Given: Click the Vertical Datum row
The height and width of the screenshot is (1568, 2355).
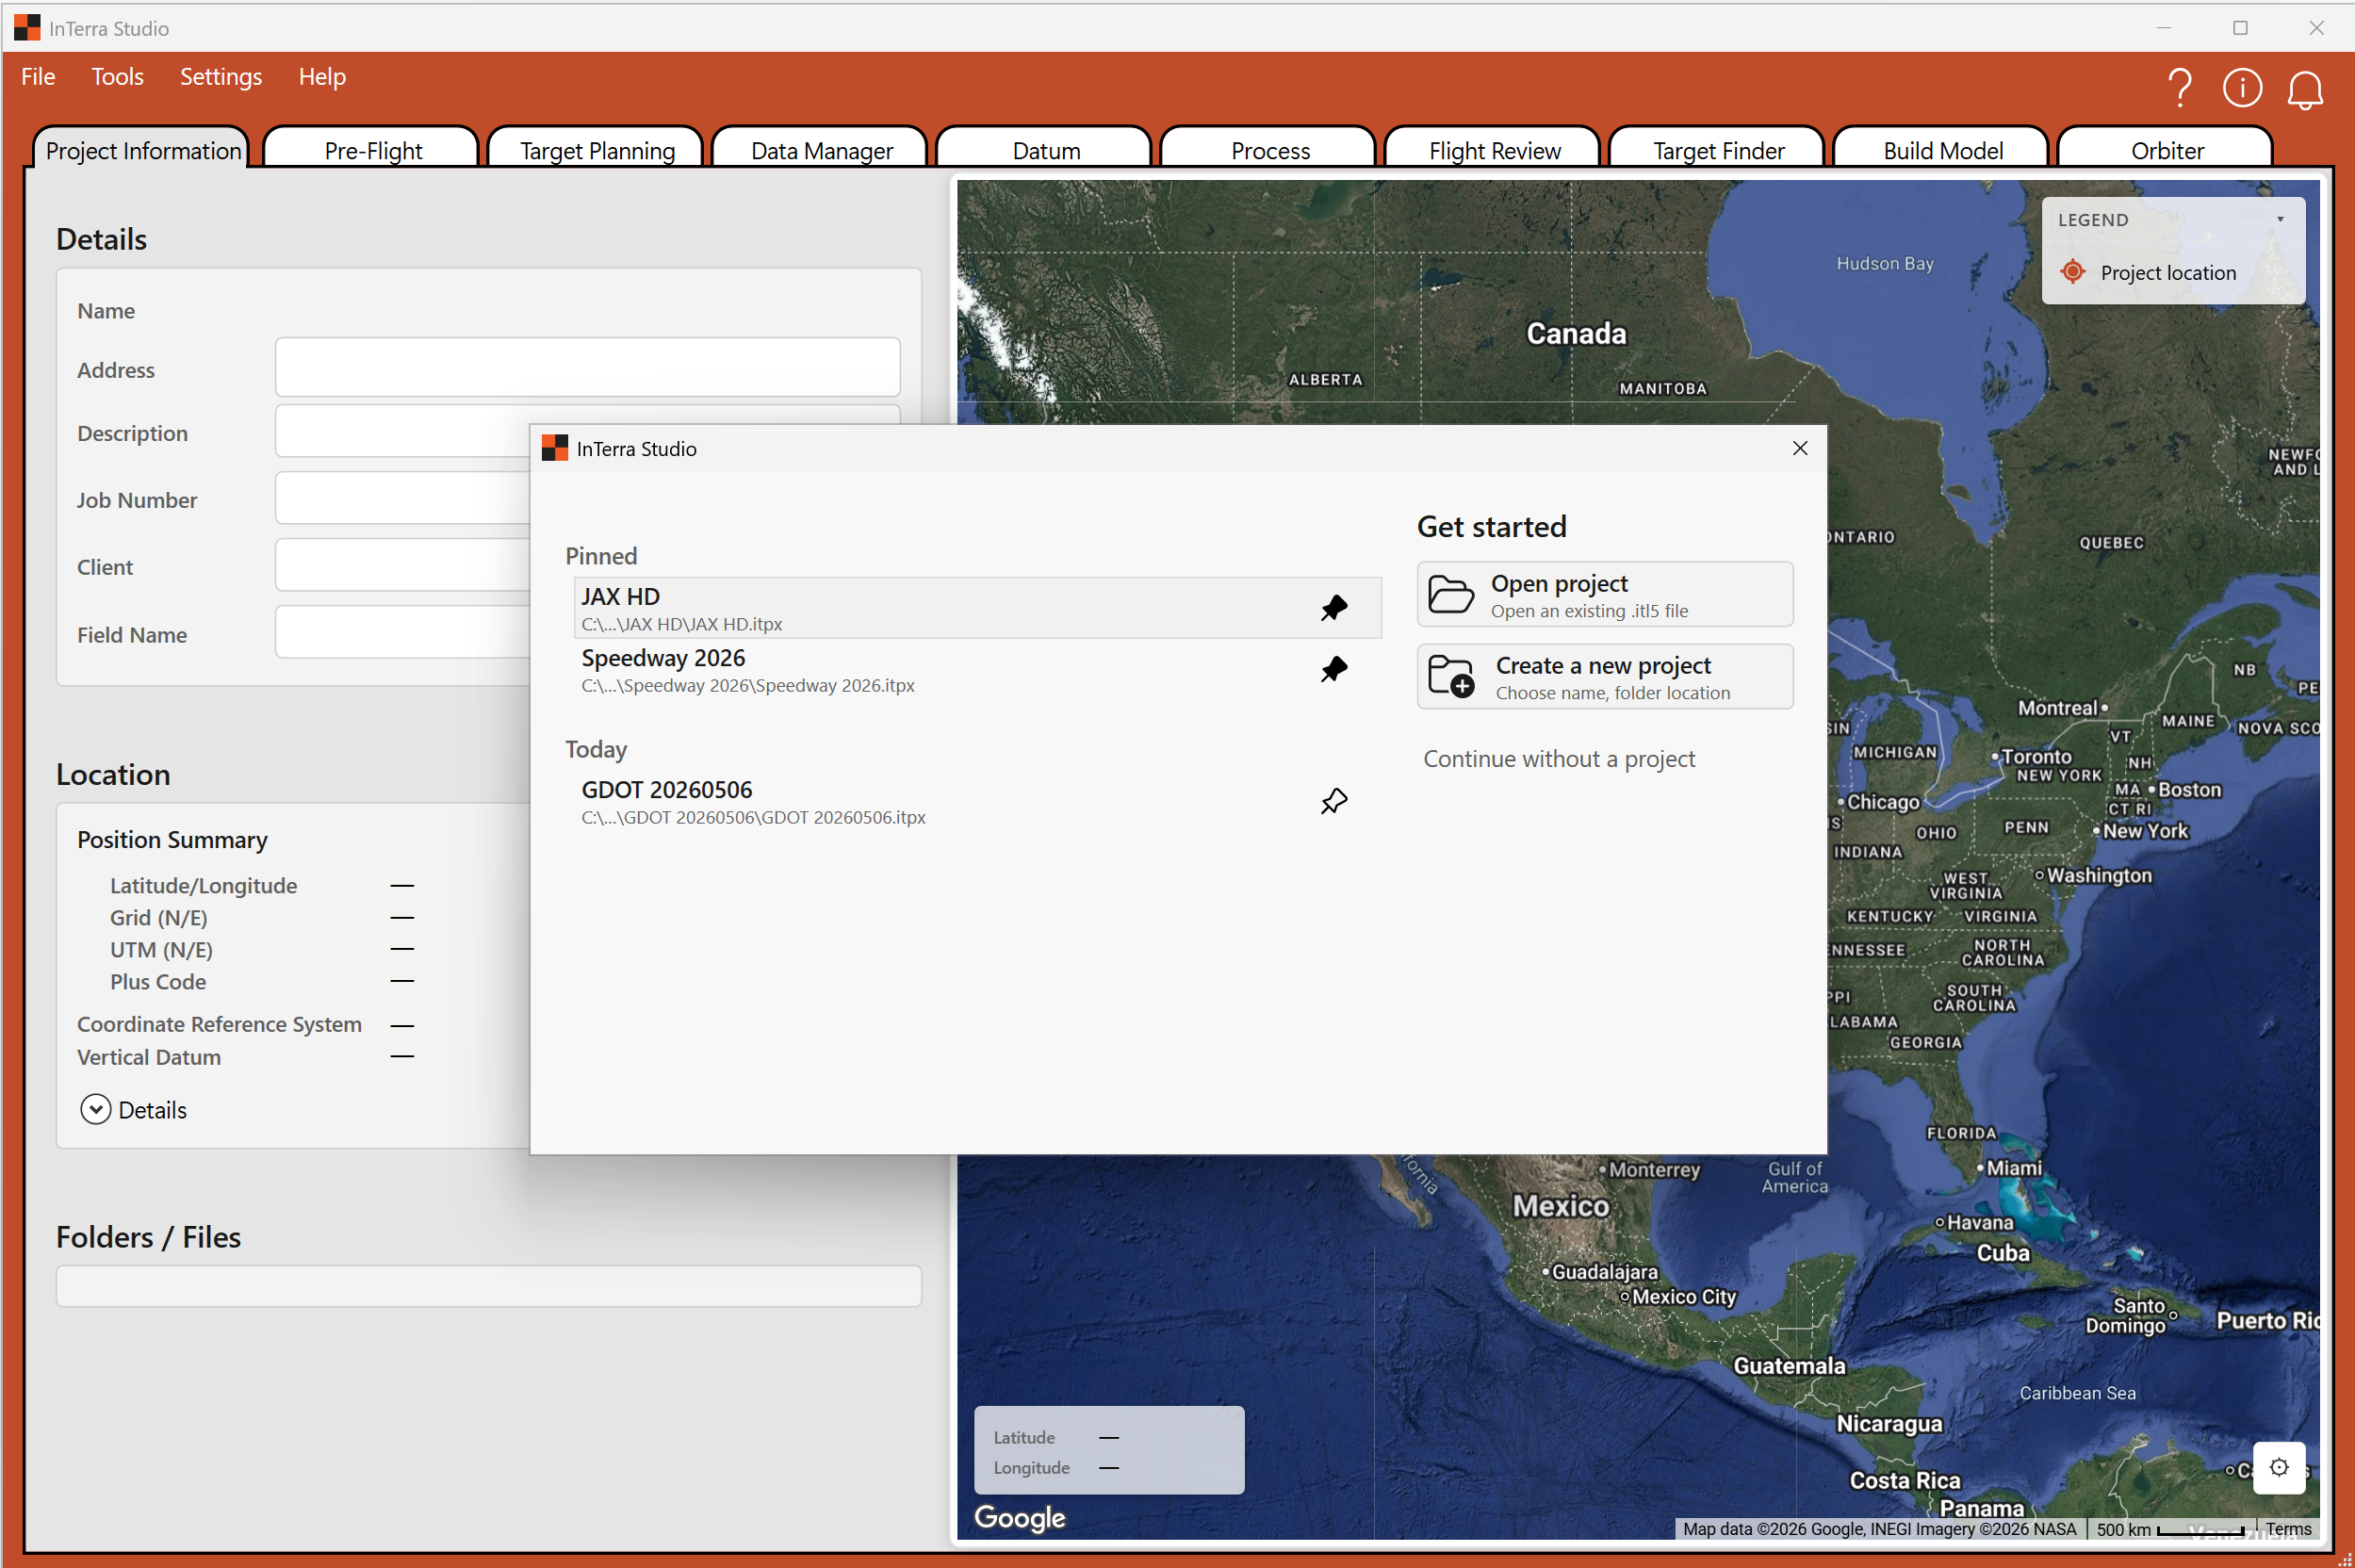Looking at the screenshot, I should pos(245,1057).
